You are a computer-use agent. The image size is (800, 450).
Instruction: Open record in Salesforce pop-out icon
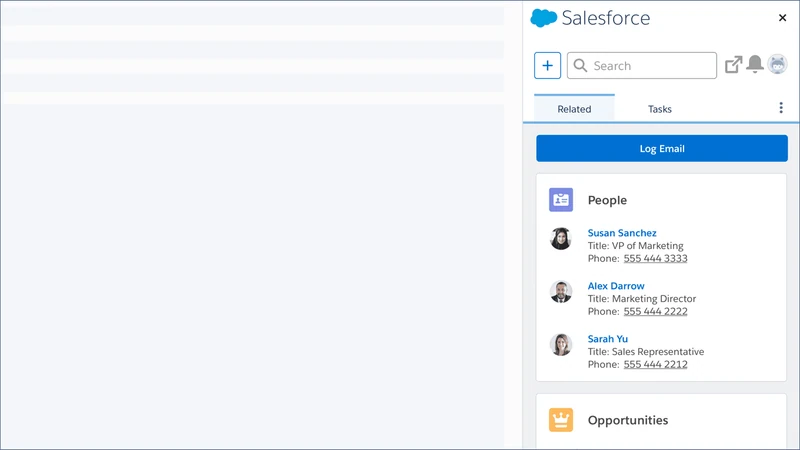[733, 65]
